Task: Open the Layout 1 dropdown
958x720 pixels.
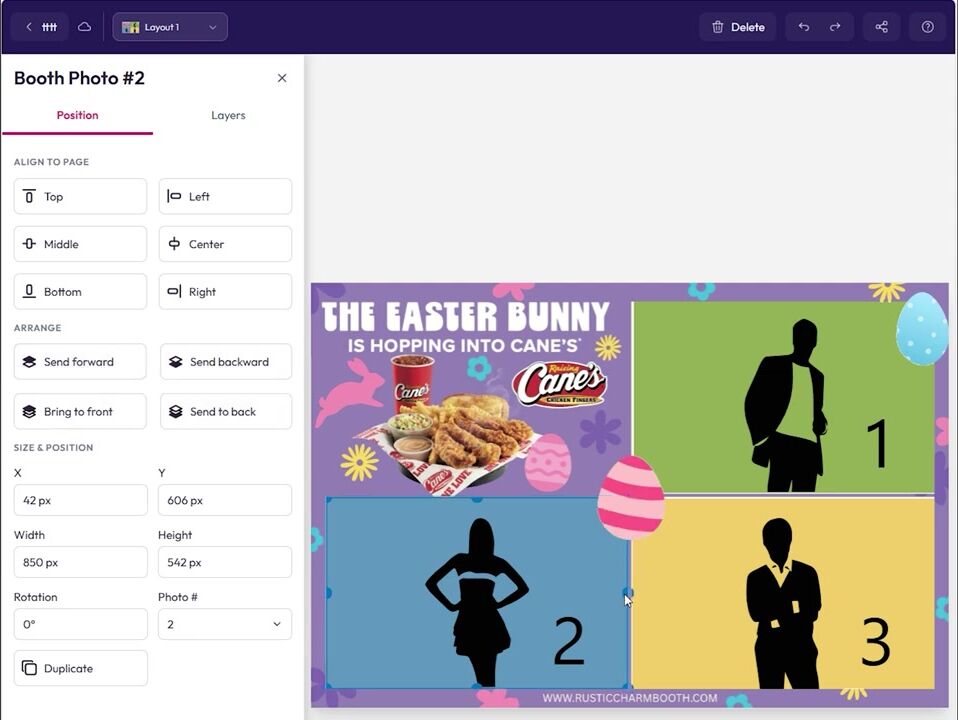Action: 170,27
